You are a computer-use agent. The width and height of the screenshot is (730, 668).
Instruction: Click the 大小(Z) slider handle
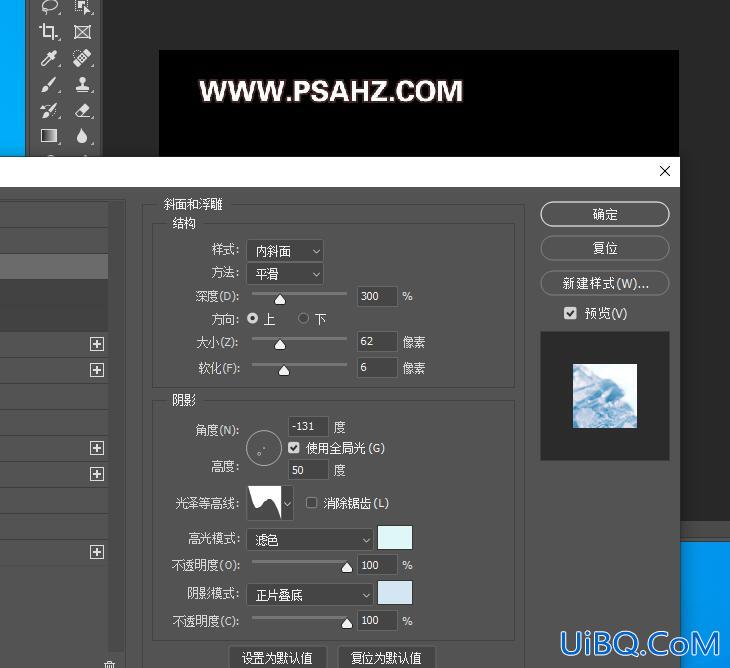(x=280, y=344)
